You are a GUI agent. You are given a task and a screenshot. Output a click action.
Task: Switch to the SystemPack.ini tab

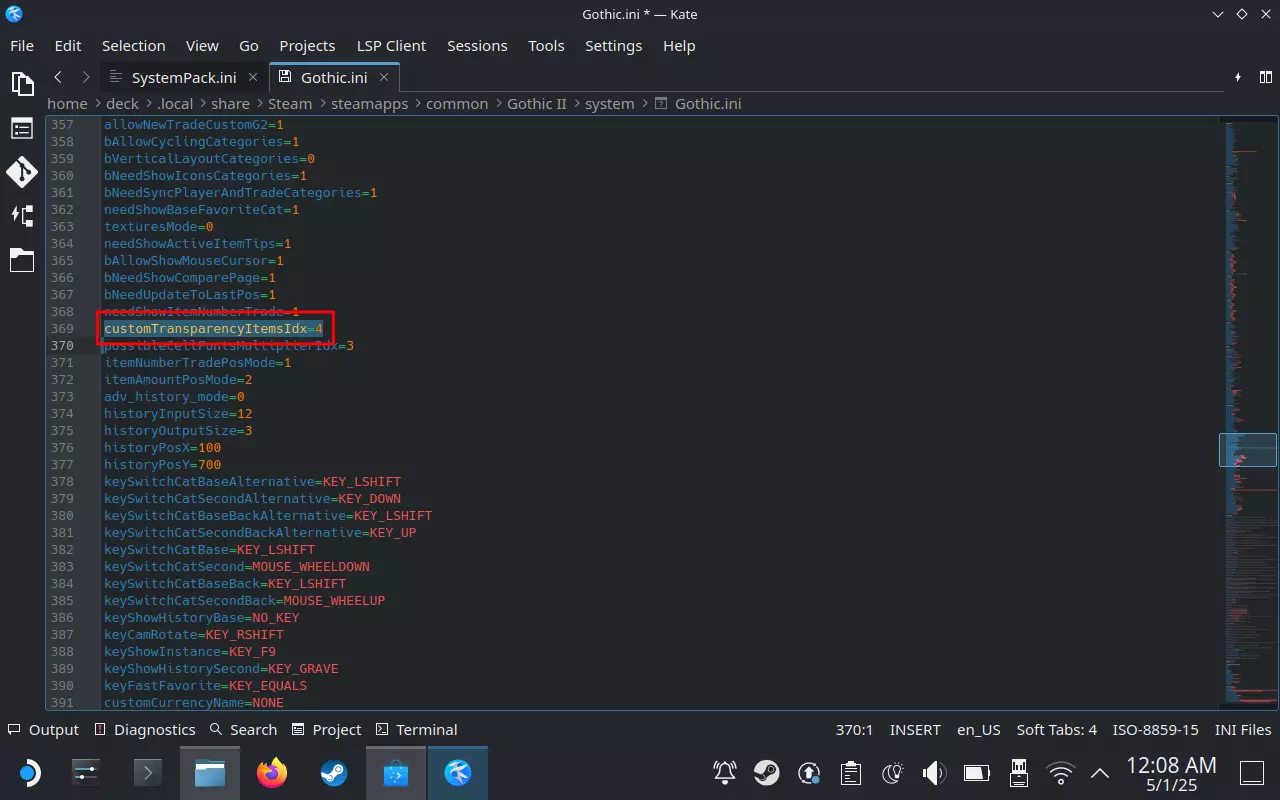point(183,77)
